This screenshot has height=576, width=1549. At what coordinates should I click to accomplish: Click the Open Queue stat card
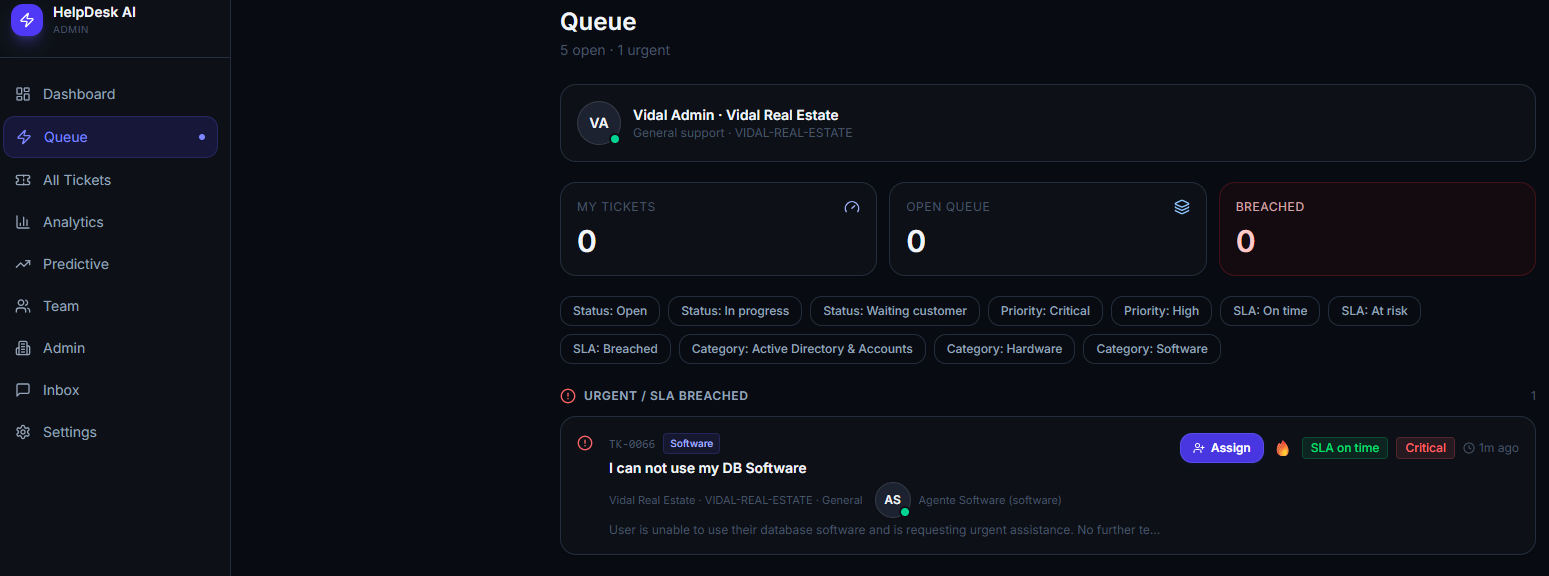click(x=1048, y=229)
